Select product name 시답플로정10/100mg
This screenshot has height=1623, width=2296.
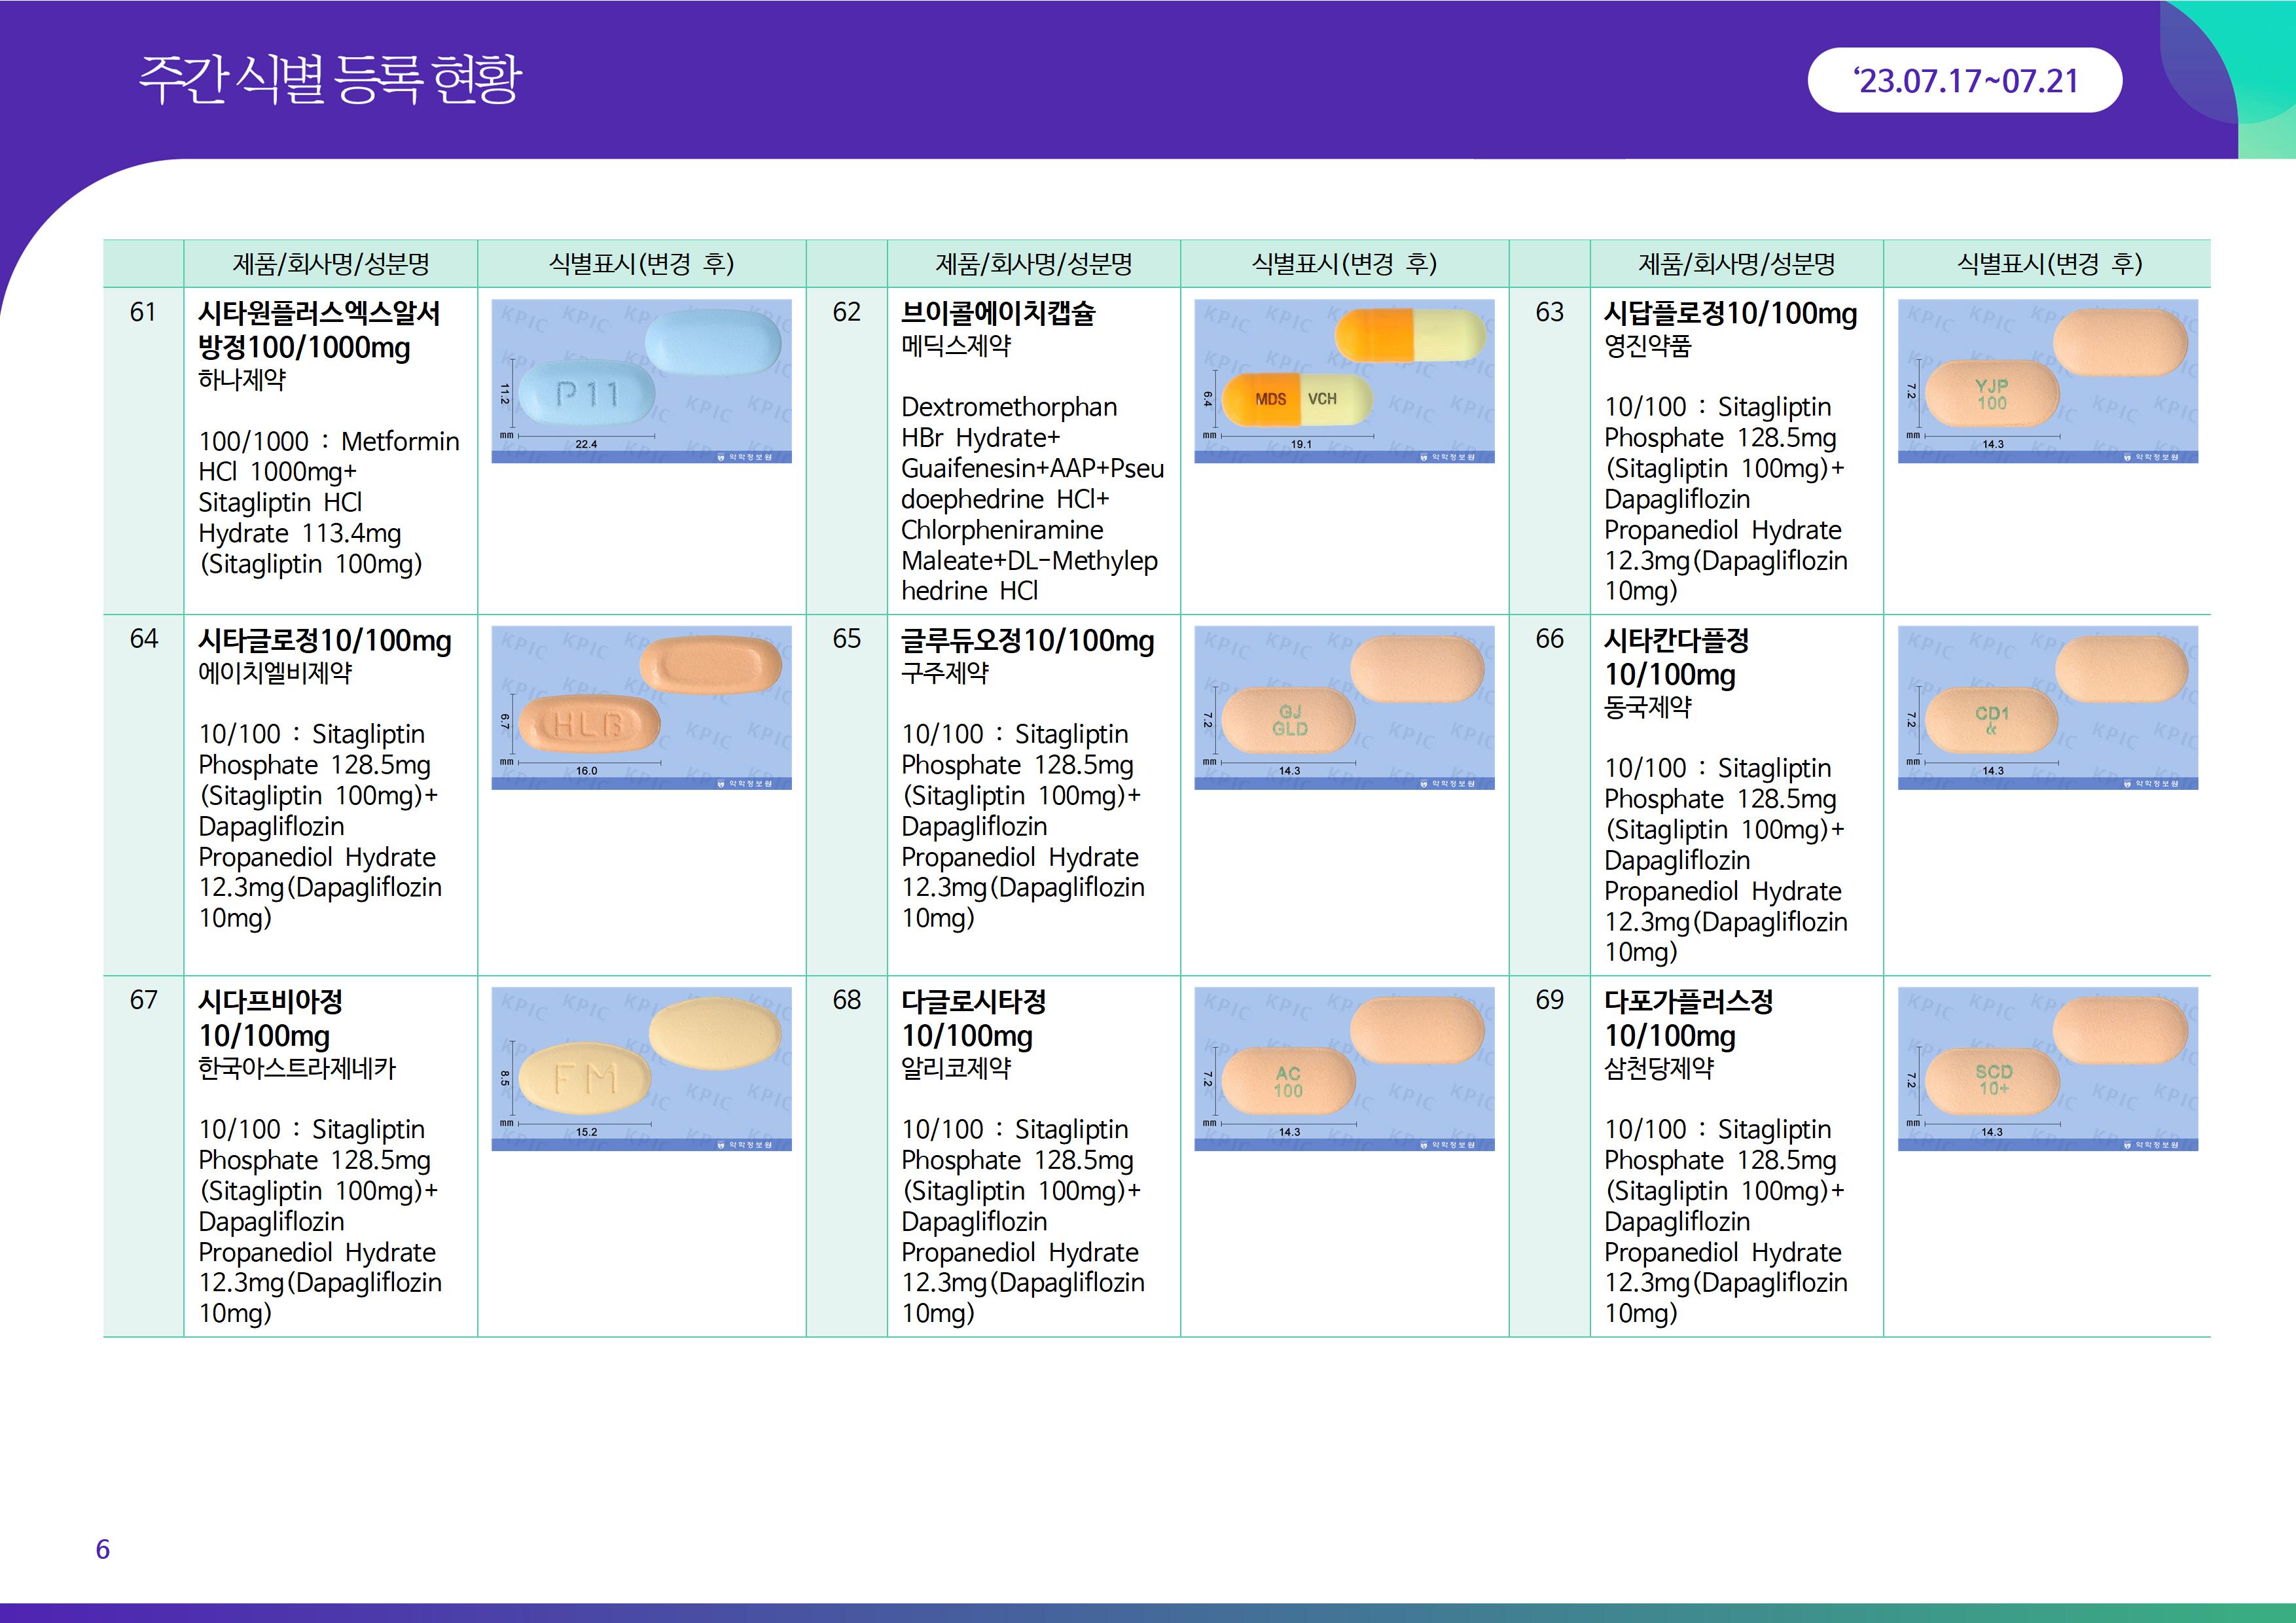coord(1730,313)
